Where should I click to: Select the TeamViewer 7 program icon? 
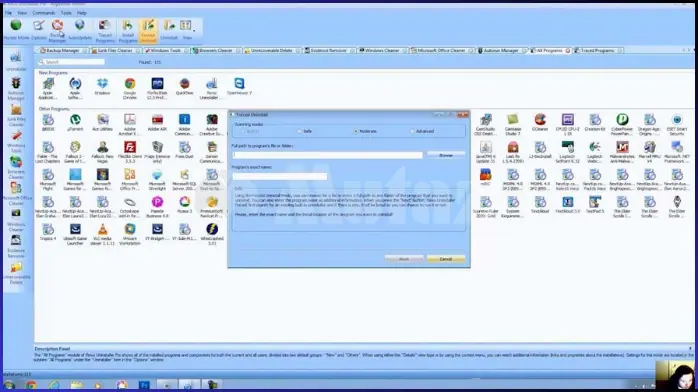[x=239, y=87]
